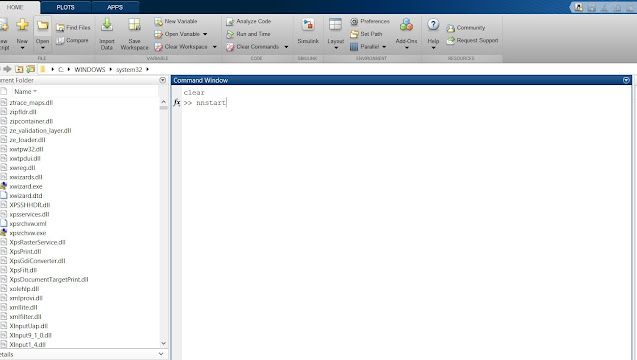Expand the New dropdown arrow
This screenshot has width=637, height=360.
point(22,48)
